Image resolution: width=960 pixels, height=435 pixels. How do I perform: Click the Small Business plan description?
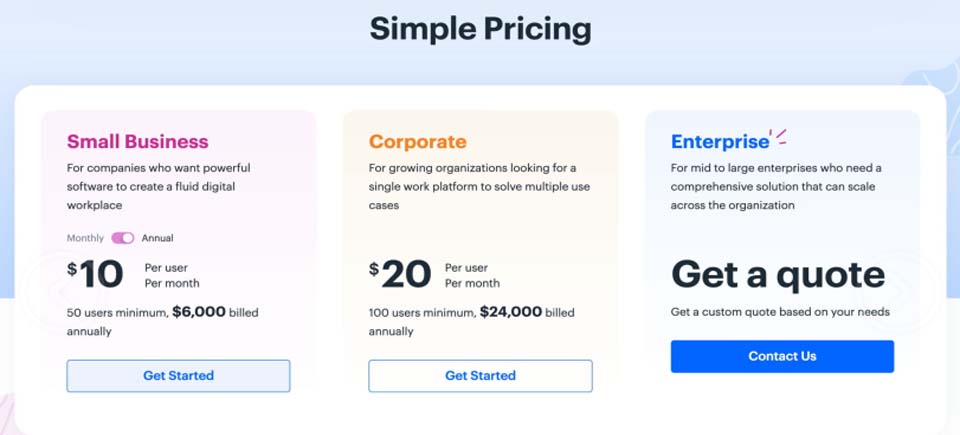point(159,186)
